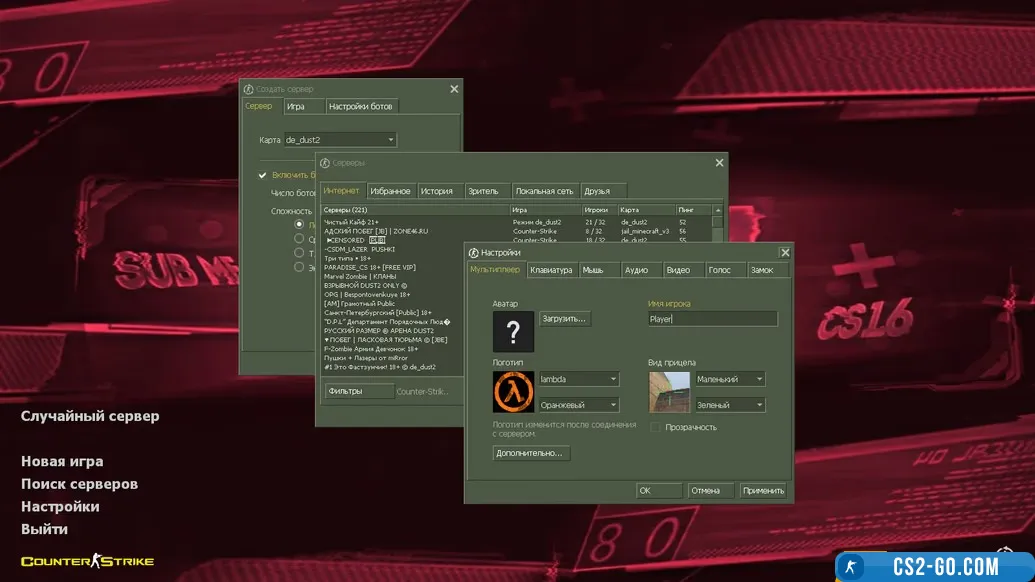Switch to the Клавиатура settings tab
Image resolution: width=1035 pixels, height=582 pixels.
tap(551, 270)
